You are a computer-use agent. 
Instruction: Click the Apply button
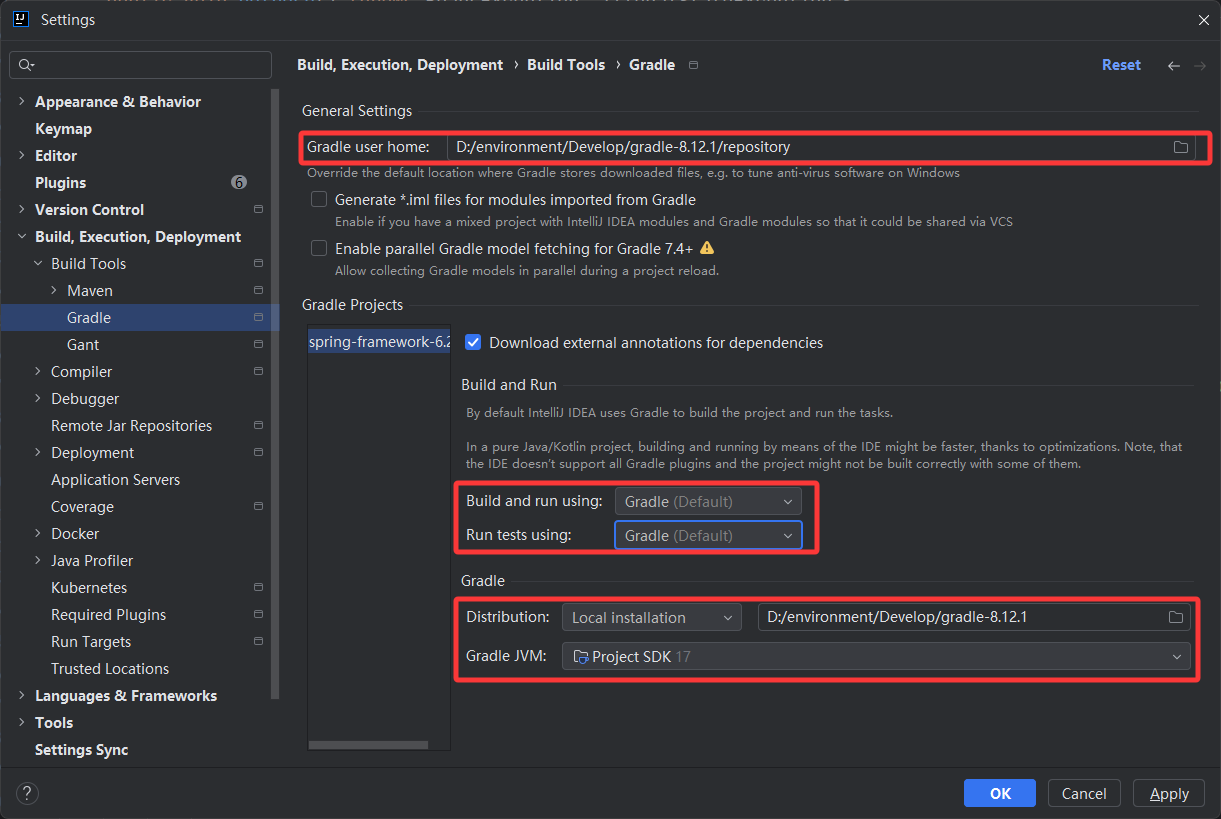[1169, 794]
